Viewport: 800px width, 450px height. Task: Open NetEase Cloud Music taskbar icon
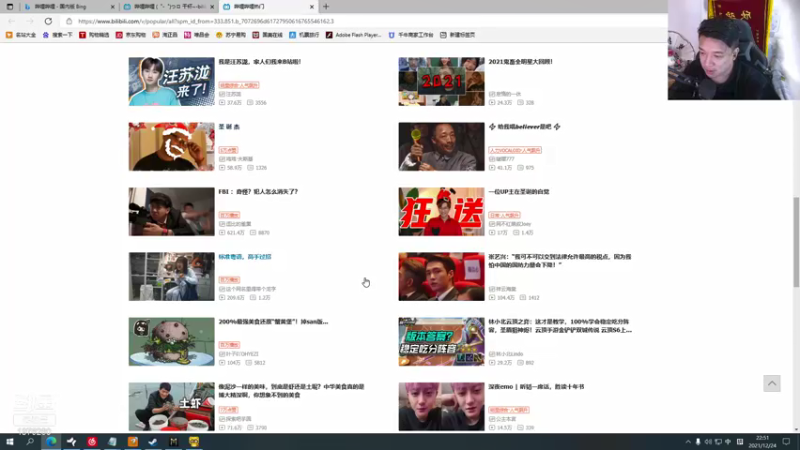pyautogui.click(x=92, y=442)
